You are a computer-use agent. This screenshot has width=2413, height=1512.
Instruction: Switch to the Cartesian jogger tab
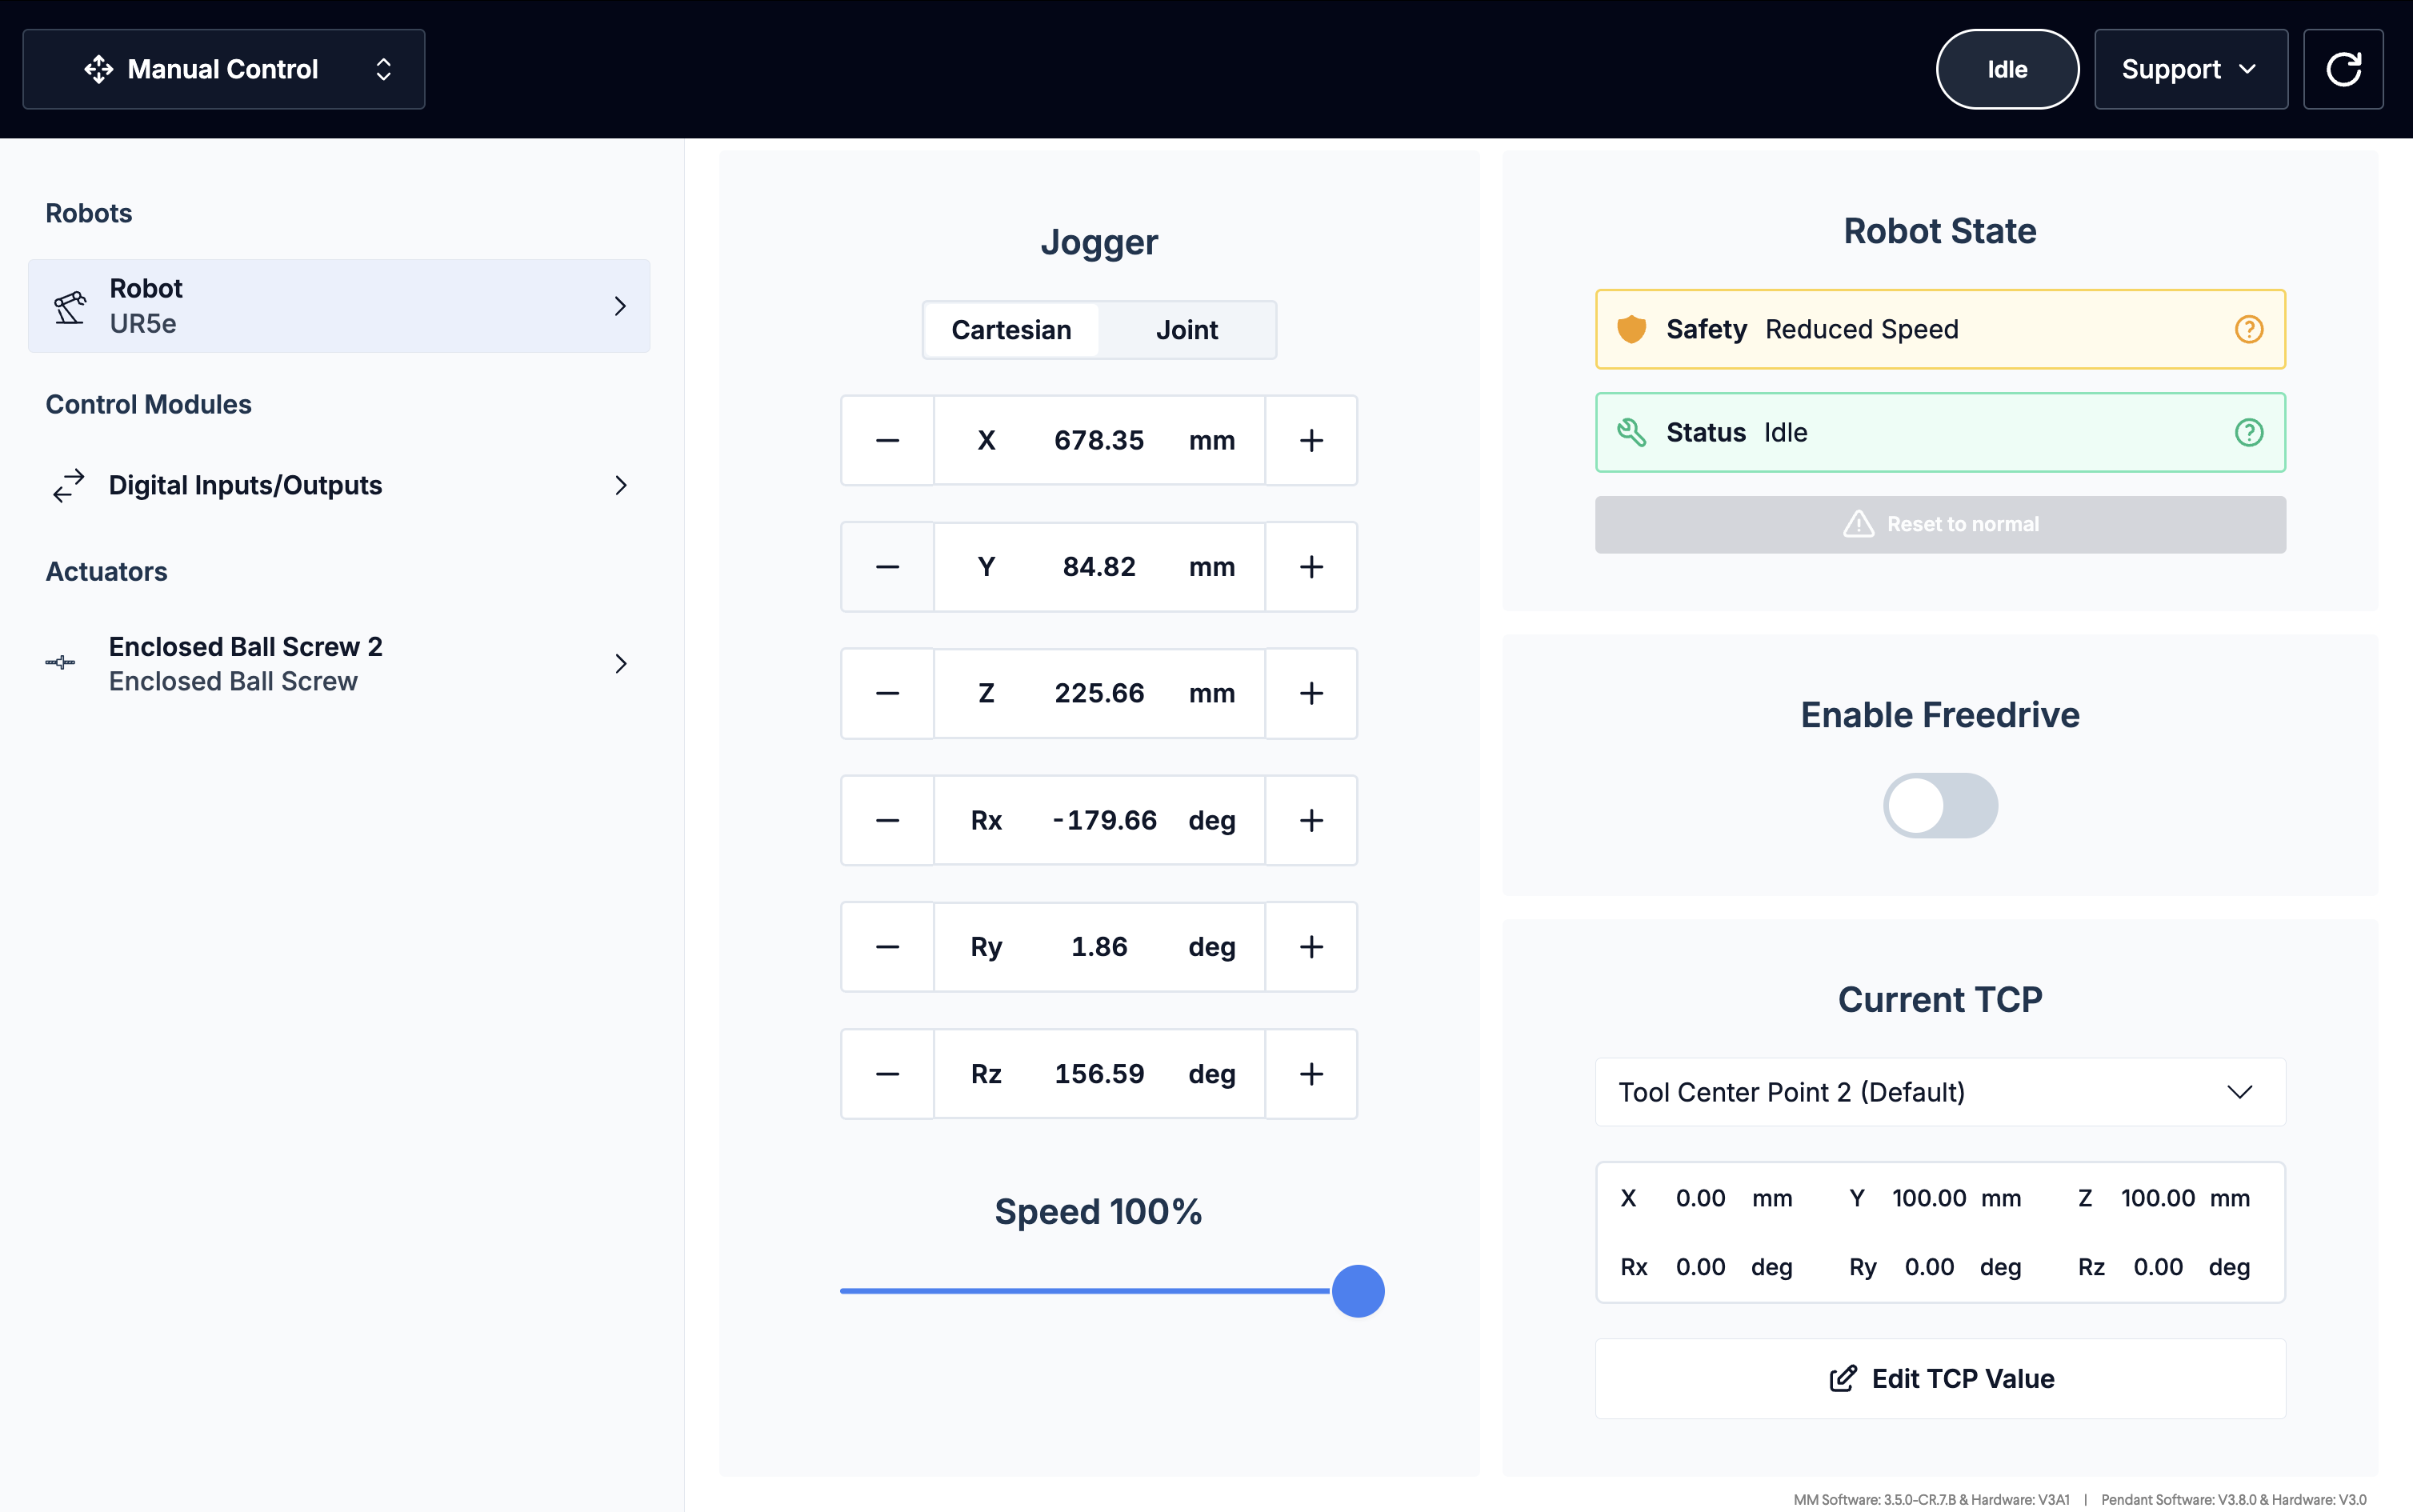point(1011,330)
